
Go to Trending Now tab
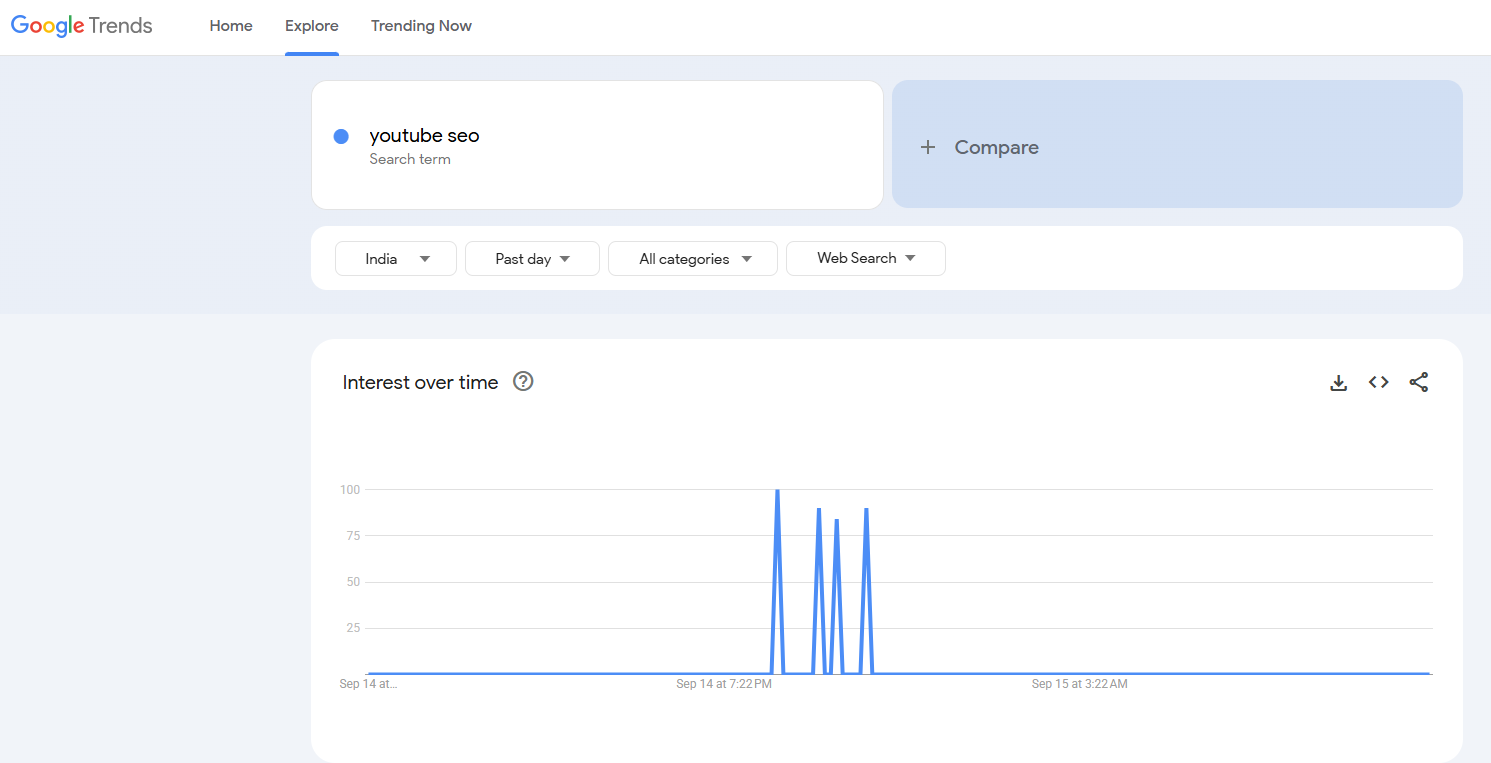(x=421, y=26)
